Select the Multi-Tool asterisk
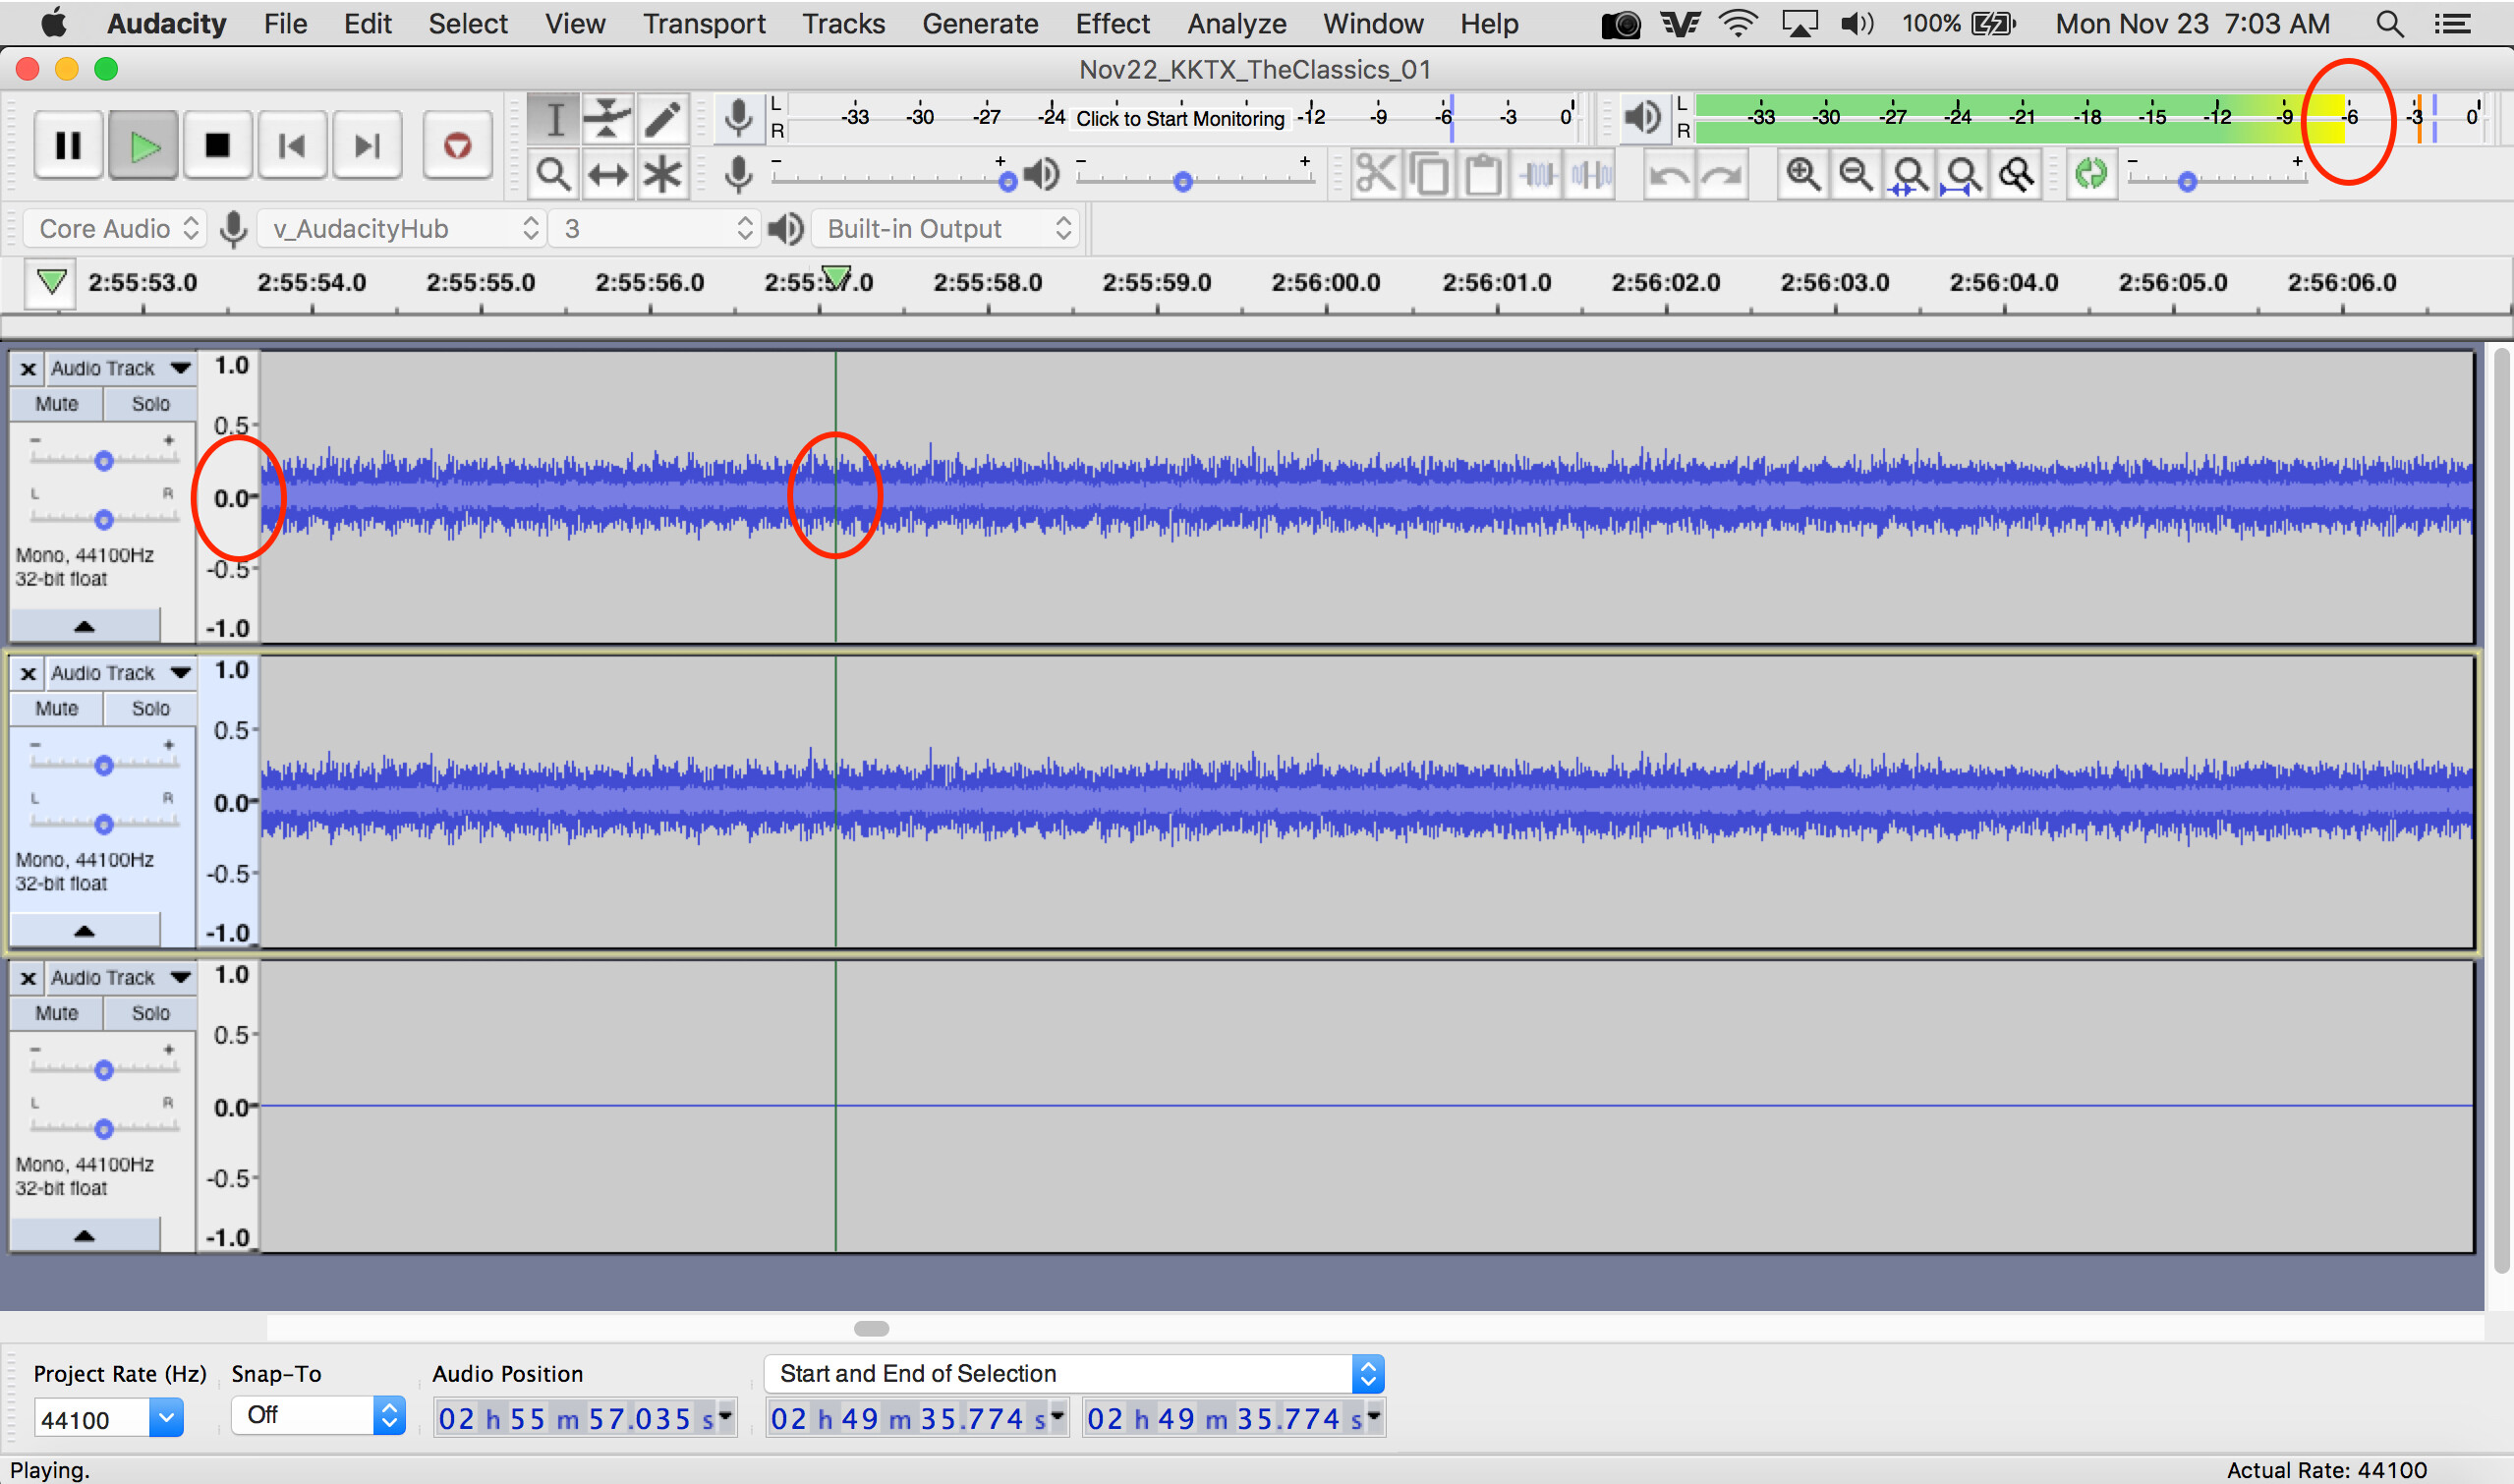Viewport: 2514px width, 1484px height. click(x=661, y=174)
